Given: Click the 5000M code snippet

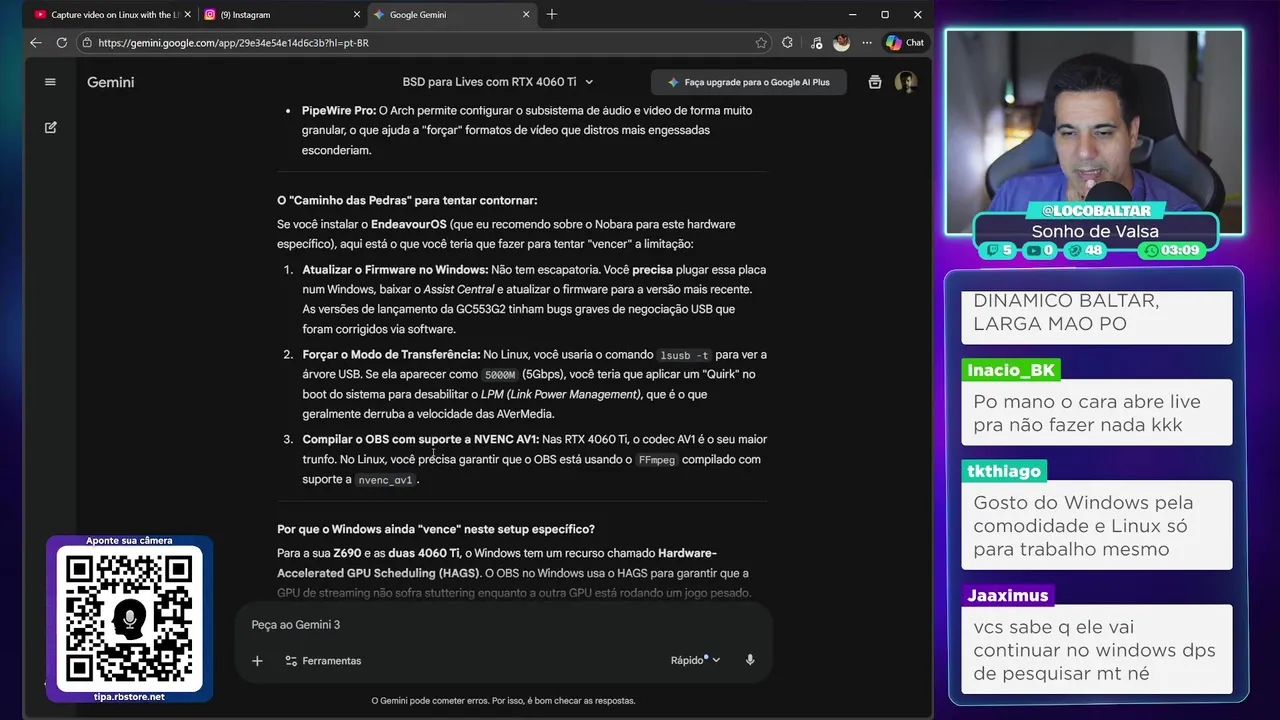Looking at the screenshot, I should coord(498,375).
